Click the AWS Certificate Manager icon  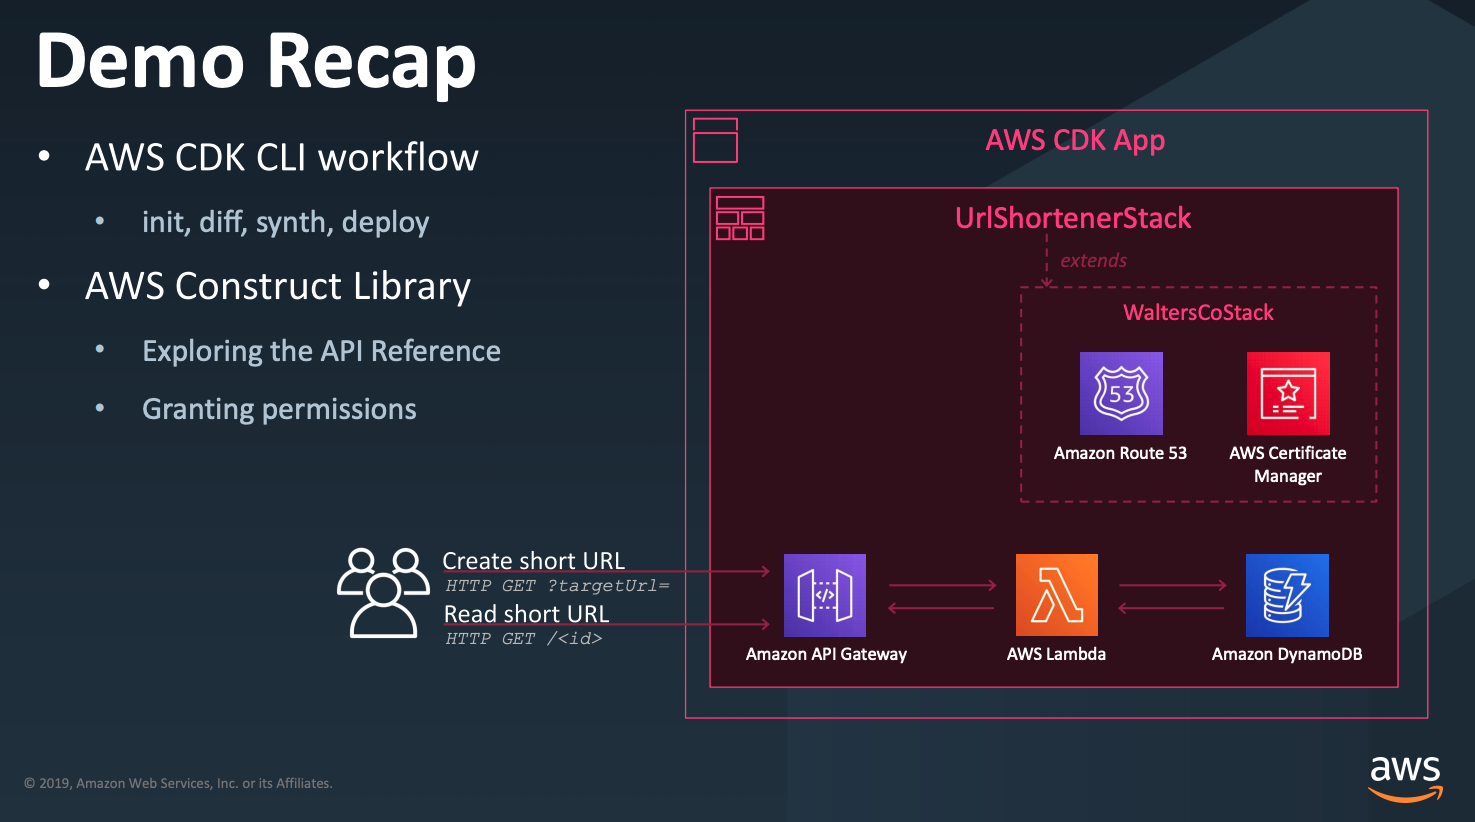[x=1288, y=393]
